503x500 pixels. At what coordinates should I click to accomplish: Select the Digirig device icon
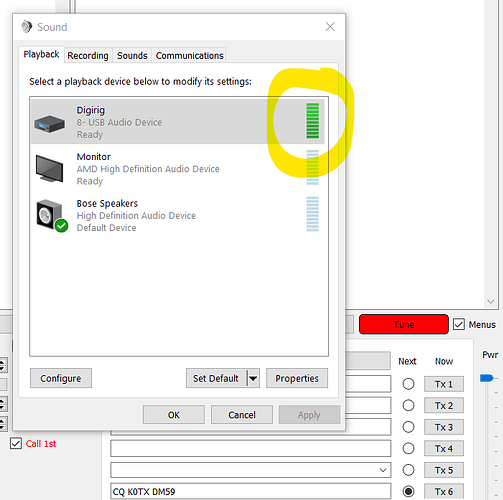coord(49,124)
